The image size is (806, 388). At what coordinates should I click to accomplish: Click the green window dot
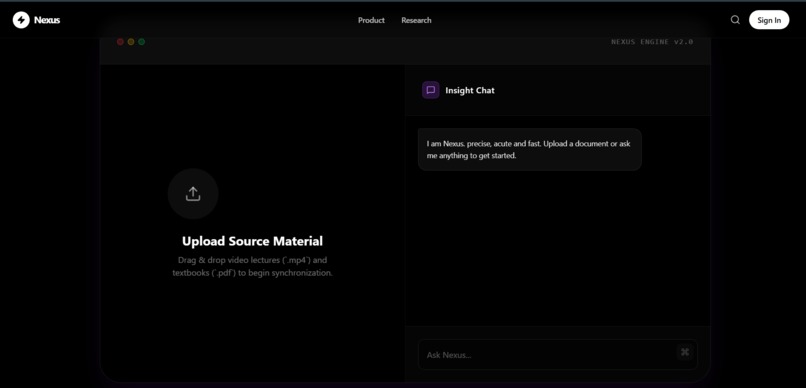142,42
